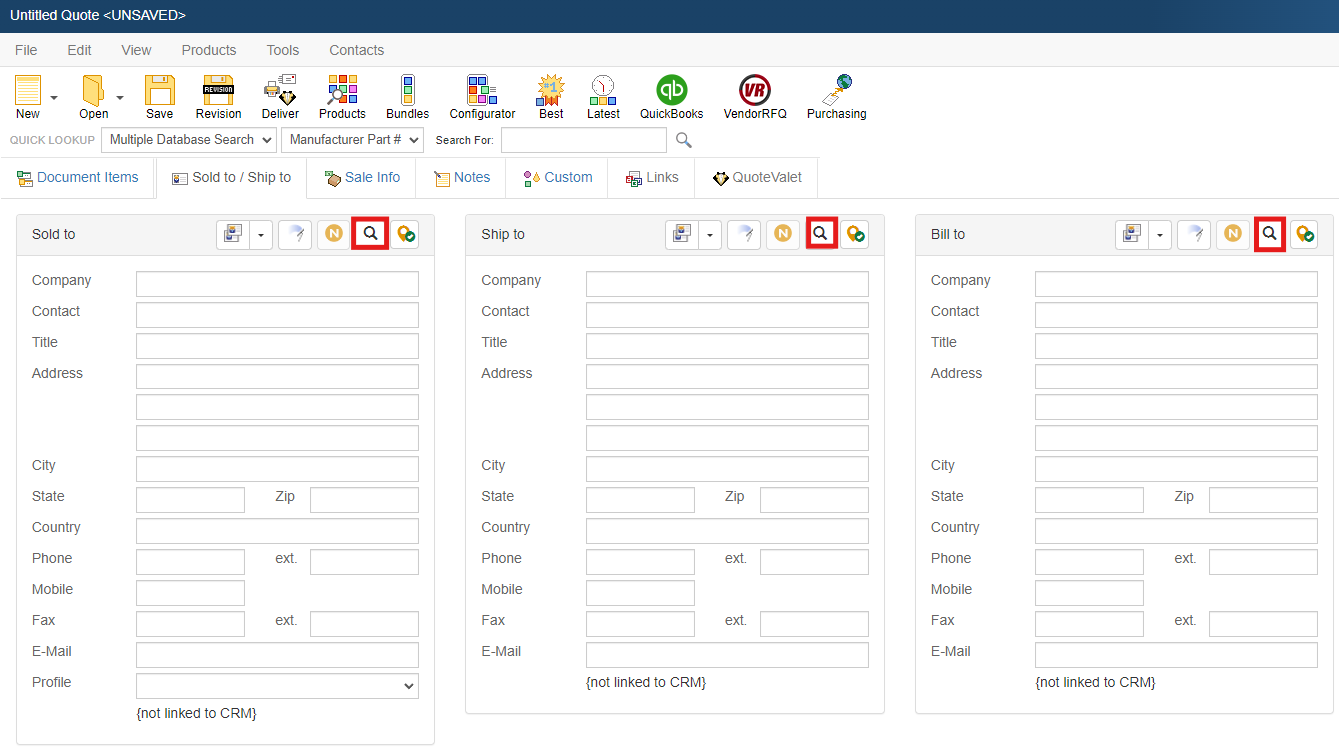Open the Revision tool

[x=218, y=96]
